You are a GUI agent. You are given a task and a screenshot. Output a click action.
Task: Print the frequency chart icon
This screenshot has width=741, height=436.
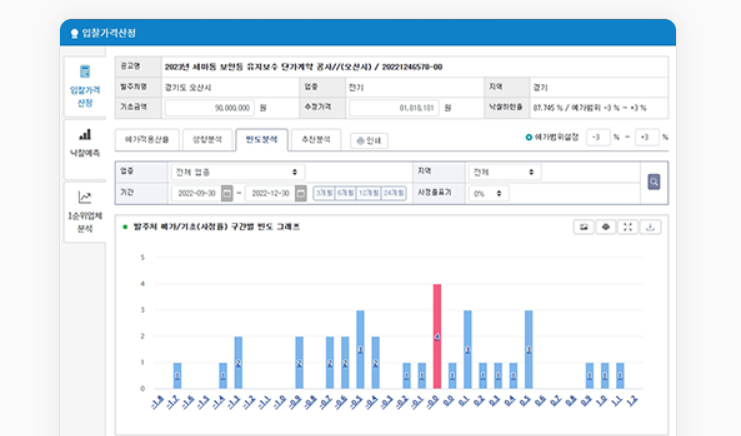pyautogui.click(x=606, y=227)
